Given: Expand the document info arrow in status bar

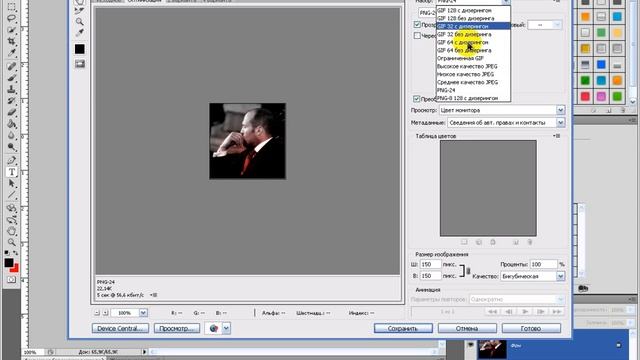Looking at the screenshot, I should pyautogui.click(x=144, y=352).
